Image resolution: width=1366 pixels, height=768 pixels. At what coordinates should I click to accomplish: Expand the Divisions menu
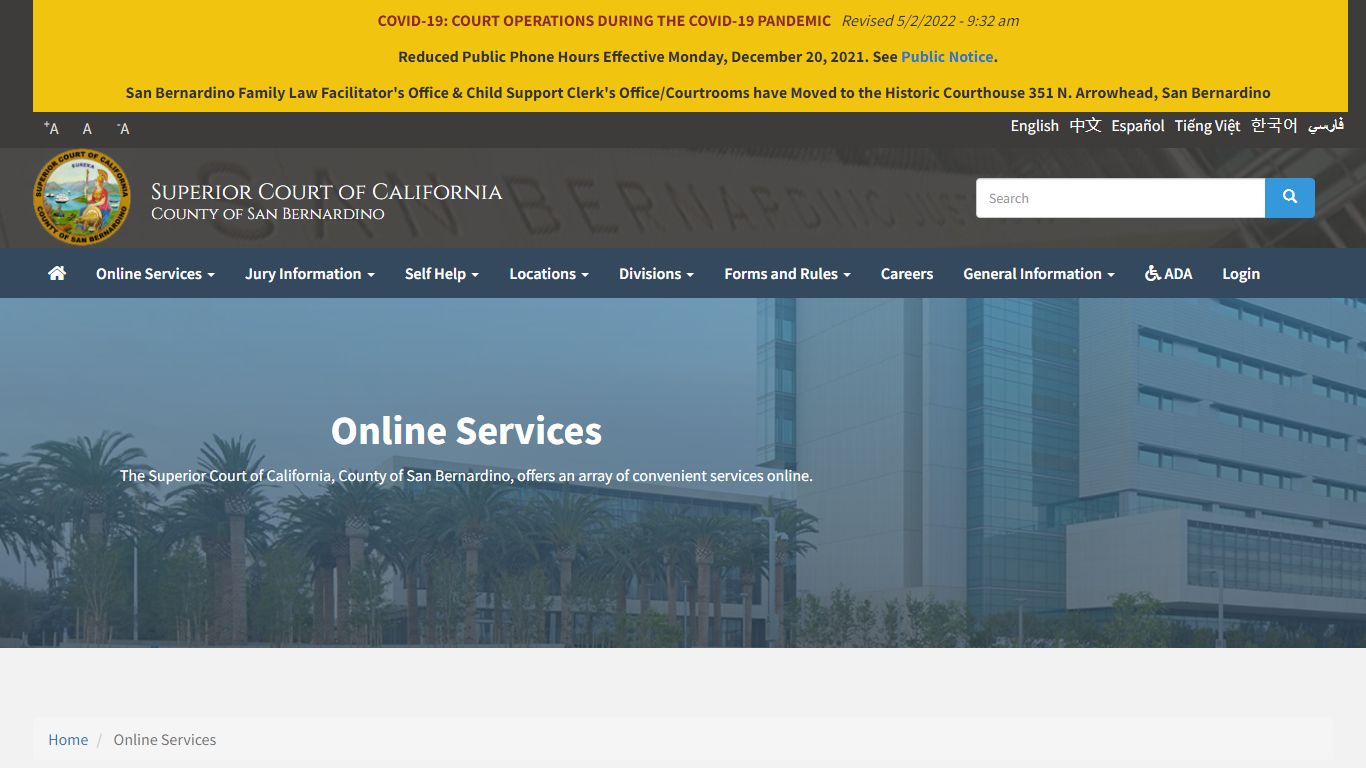click(656, 273)
